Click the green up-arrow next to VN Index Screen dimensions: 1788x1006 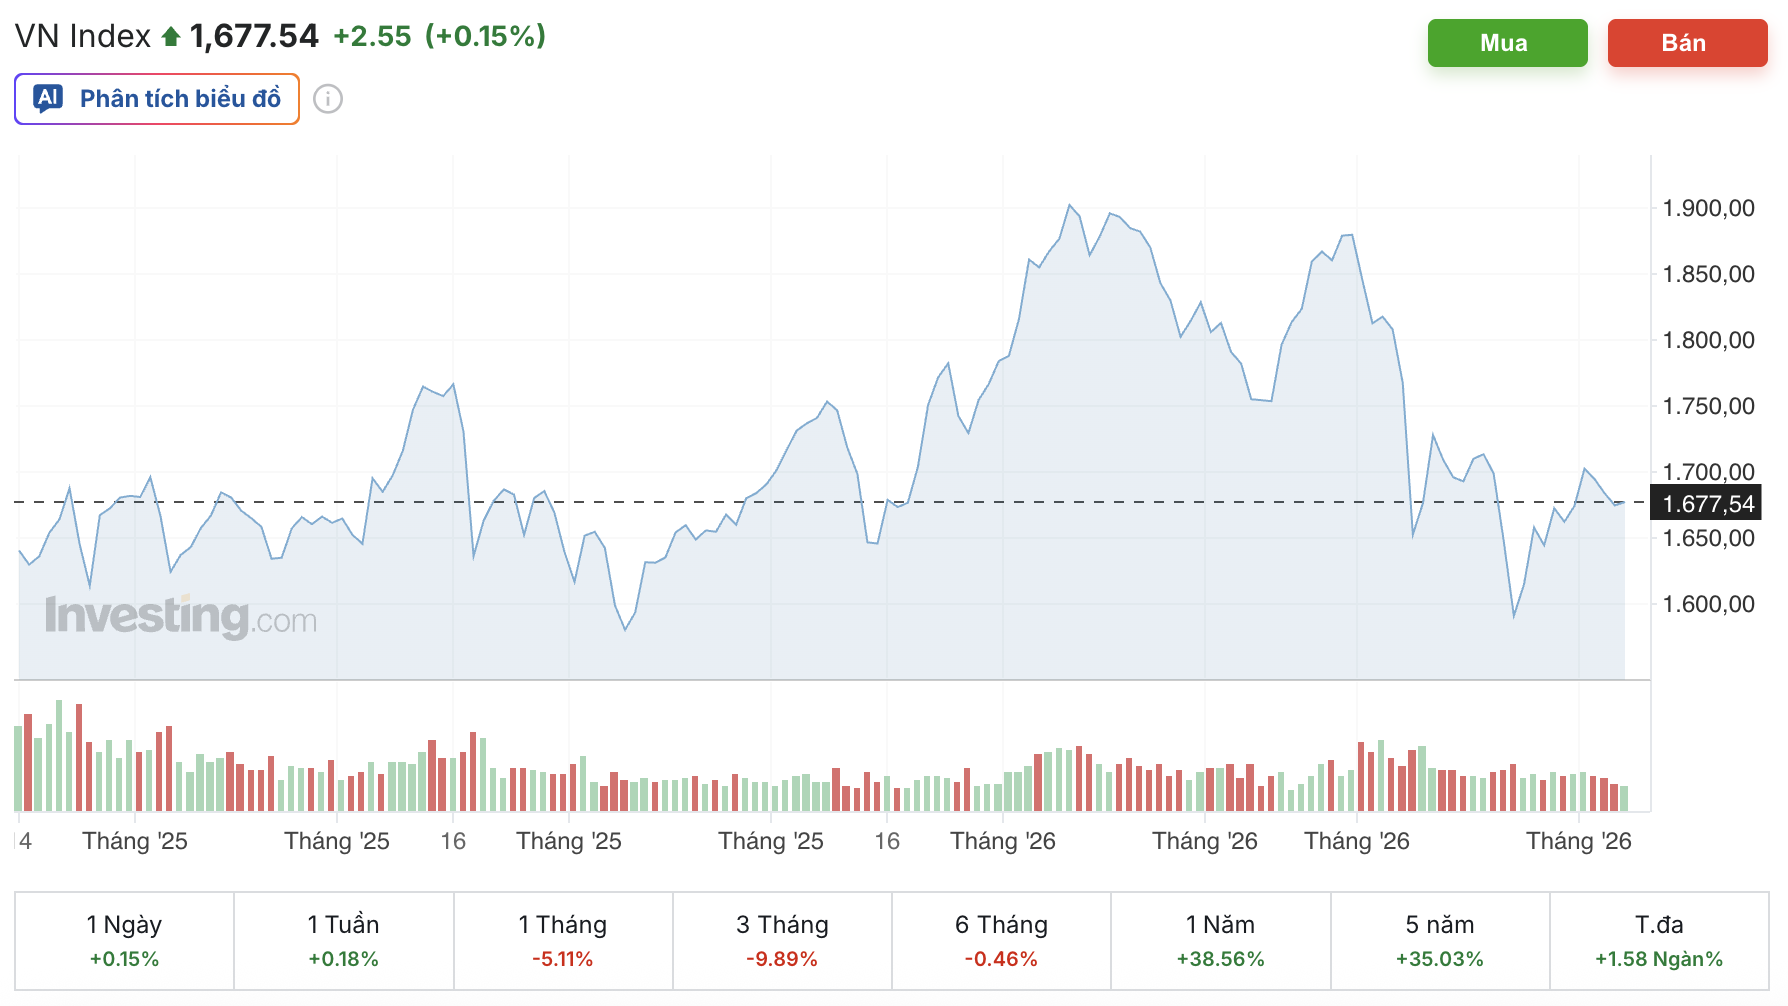[171, 37]
